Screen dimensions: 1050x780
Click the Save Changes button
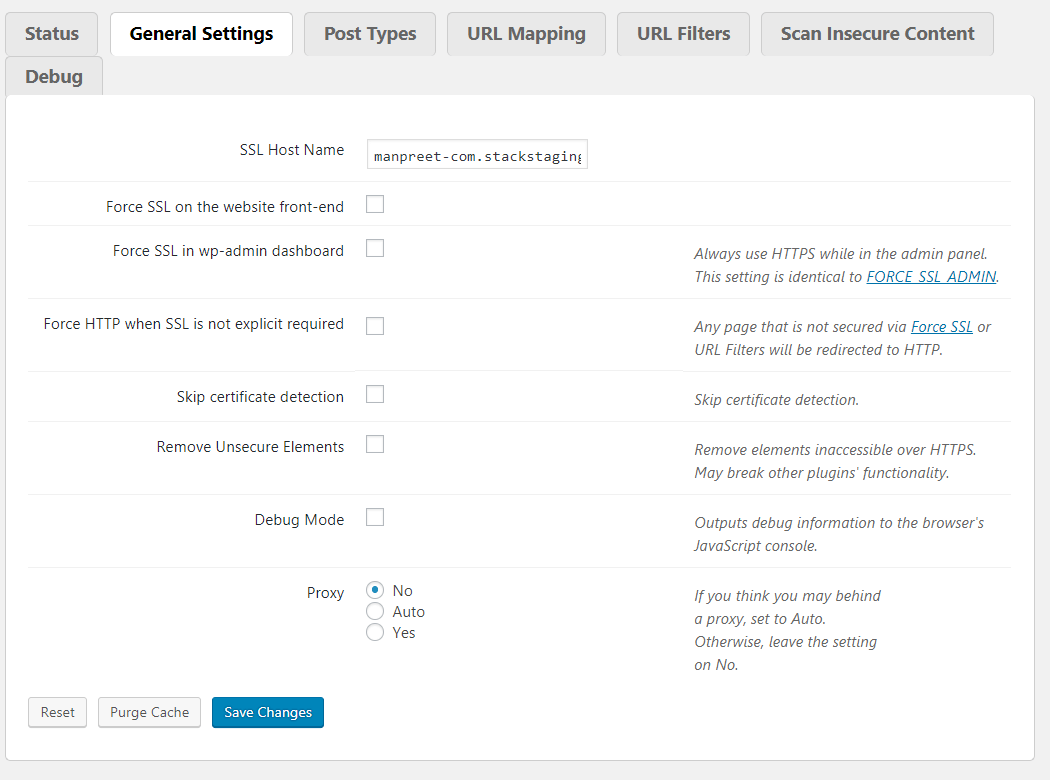tap(268, 712)
